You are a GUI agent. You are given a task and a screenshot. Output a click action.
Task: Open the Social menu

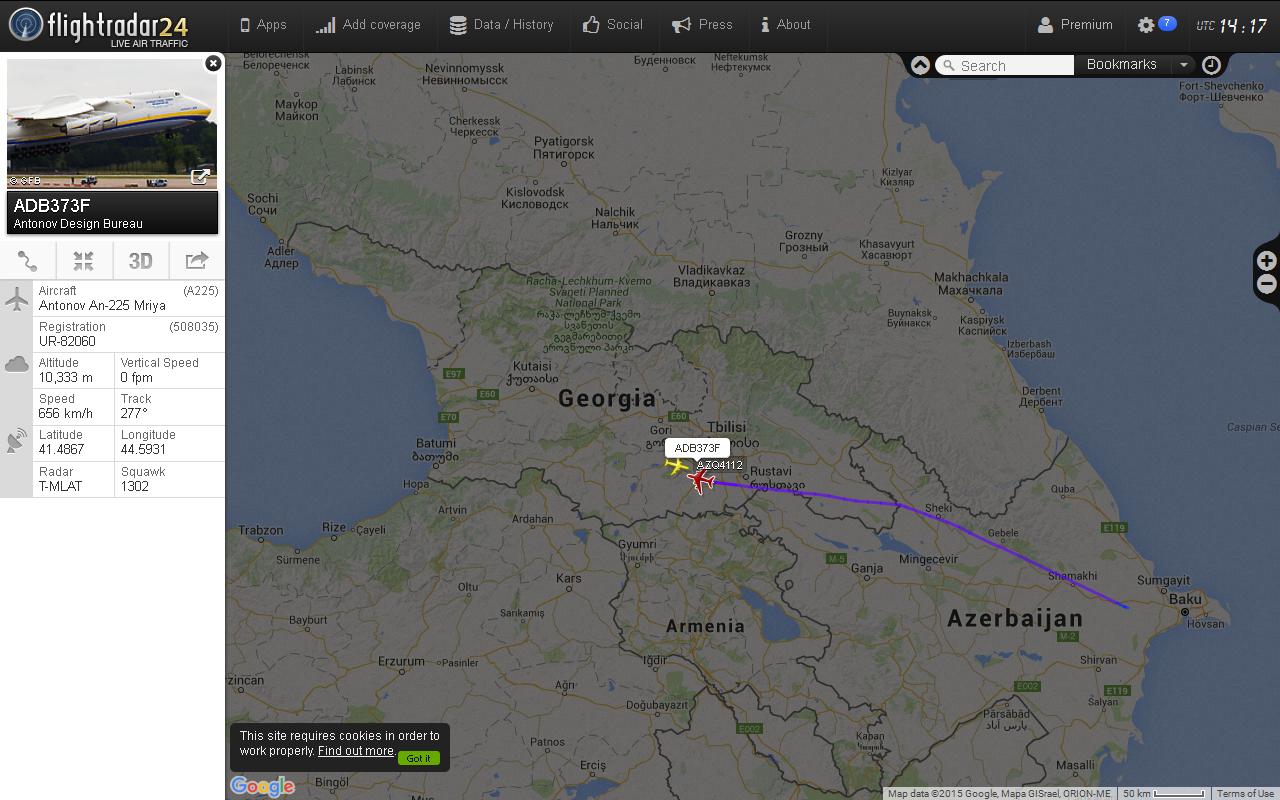(612, 25)
